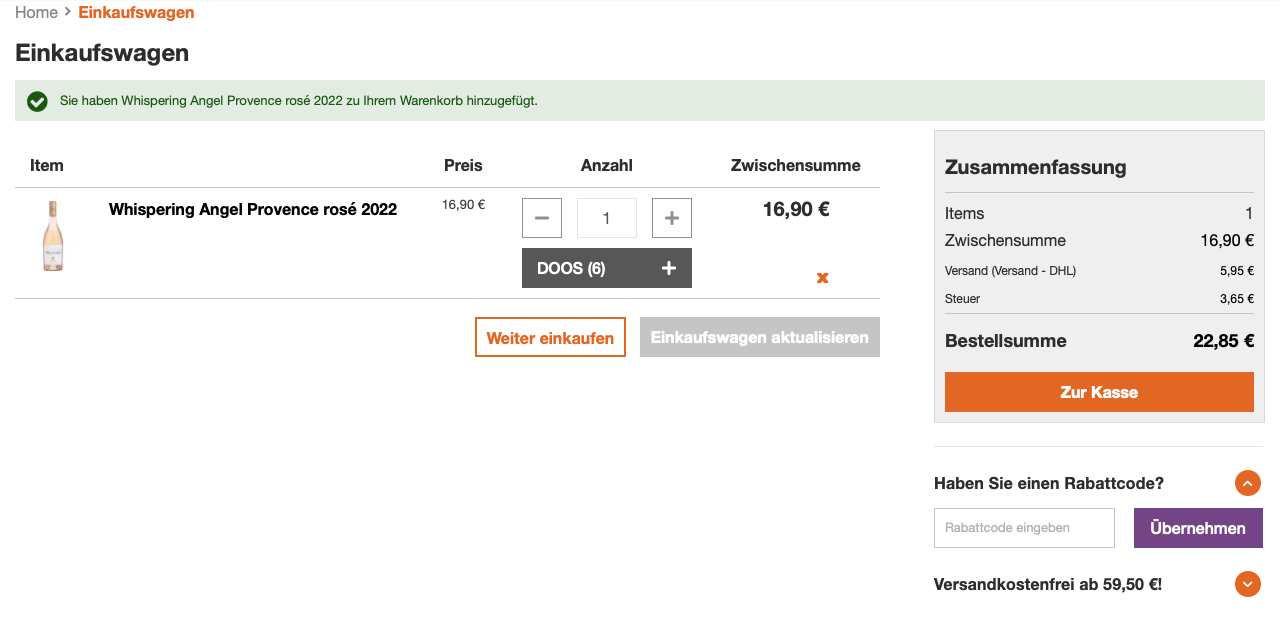This screenshot has height=619, width=1280.
Task: Click the Einkaufswagen aktualisieren button
Action: point(760,337)
